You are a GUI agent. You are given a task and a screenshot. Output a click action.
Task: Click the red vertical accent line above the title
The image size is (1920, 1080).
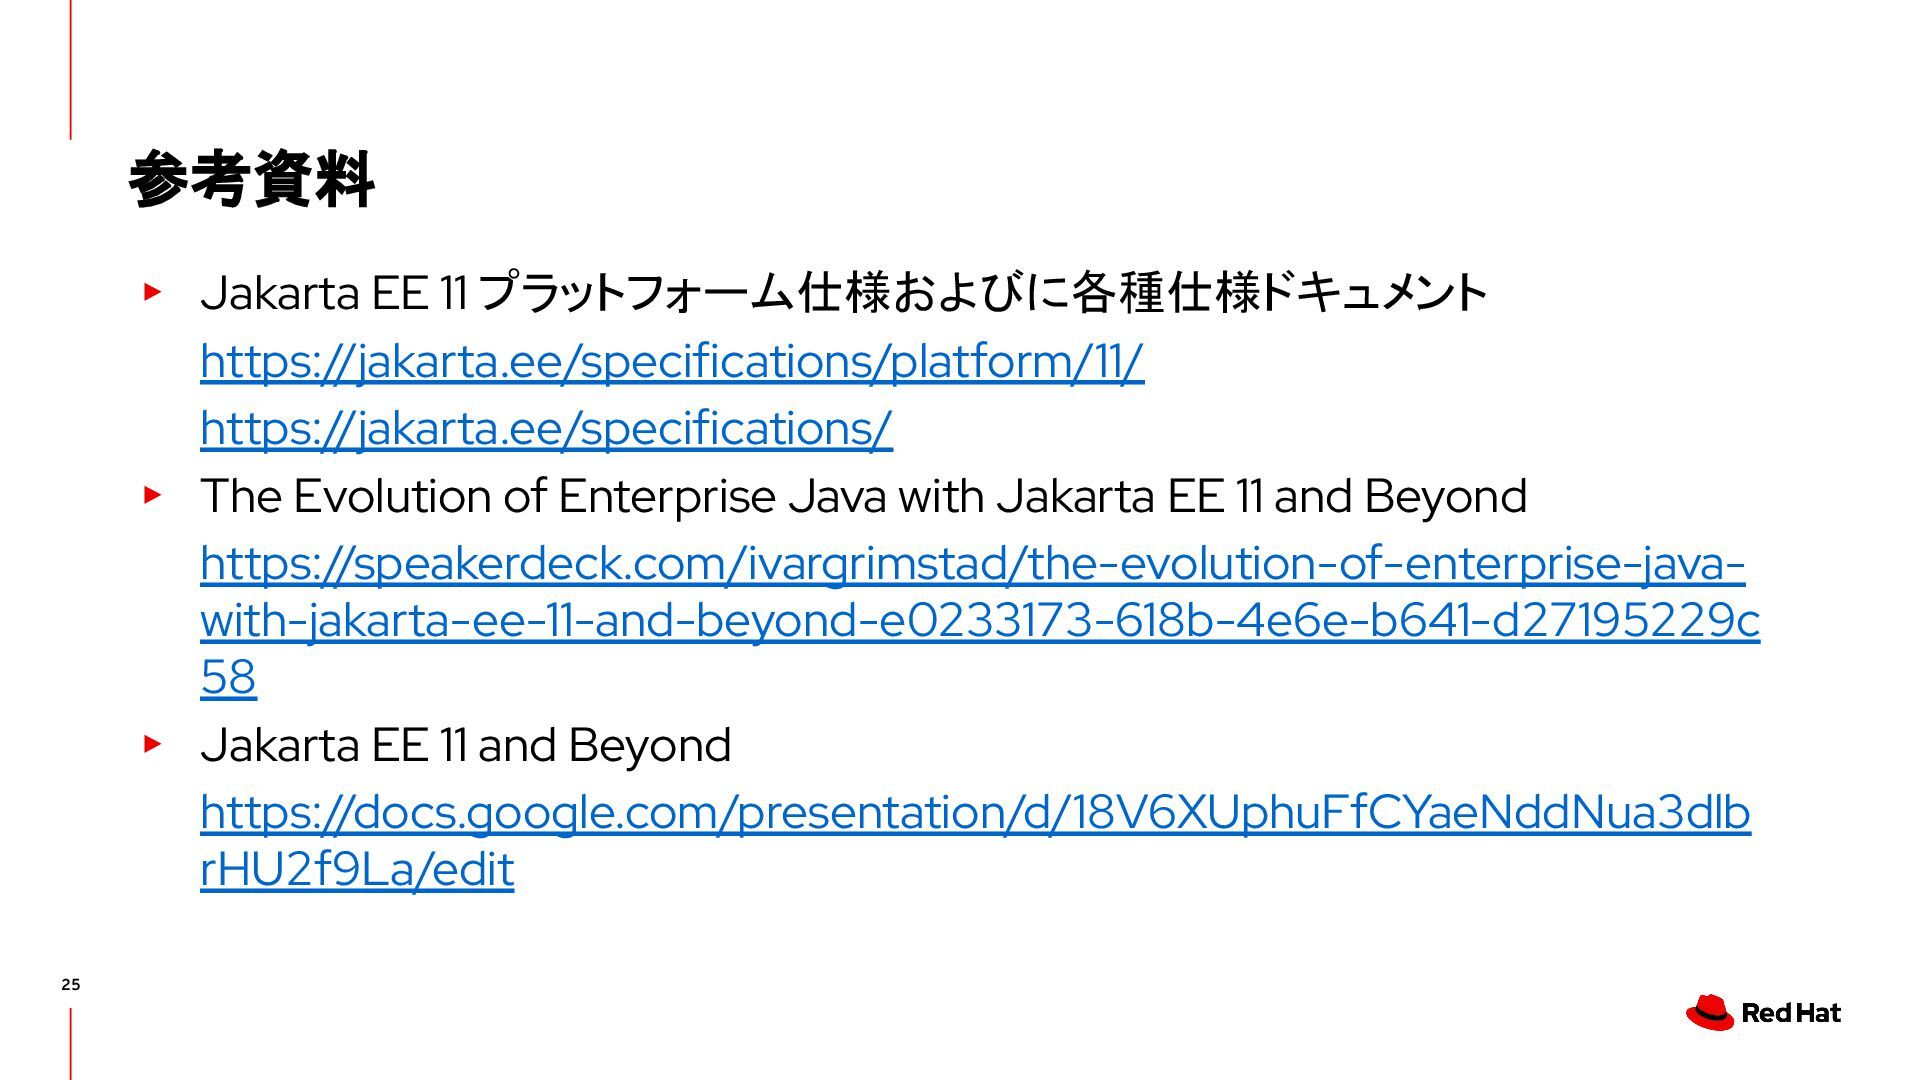(71, 69)
